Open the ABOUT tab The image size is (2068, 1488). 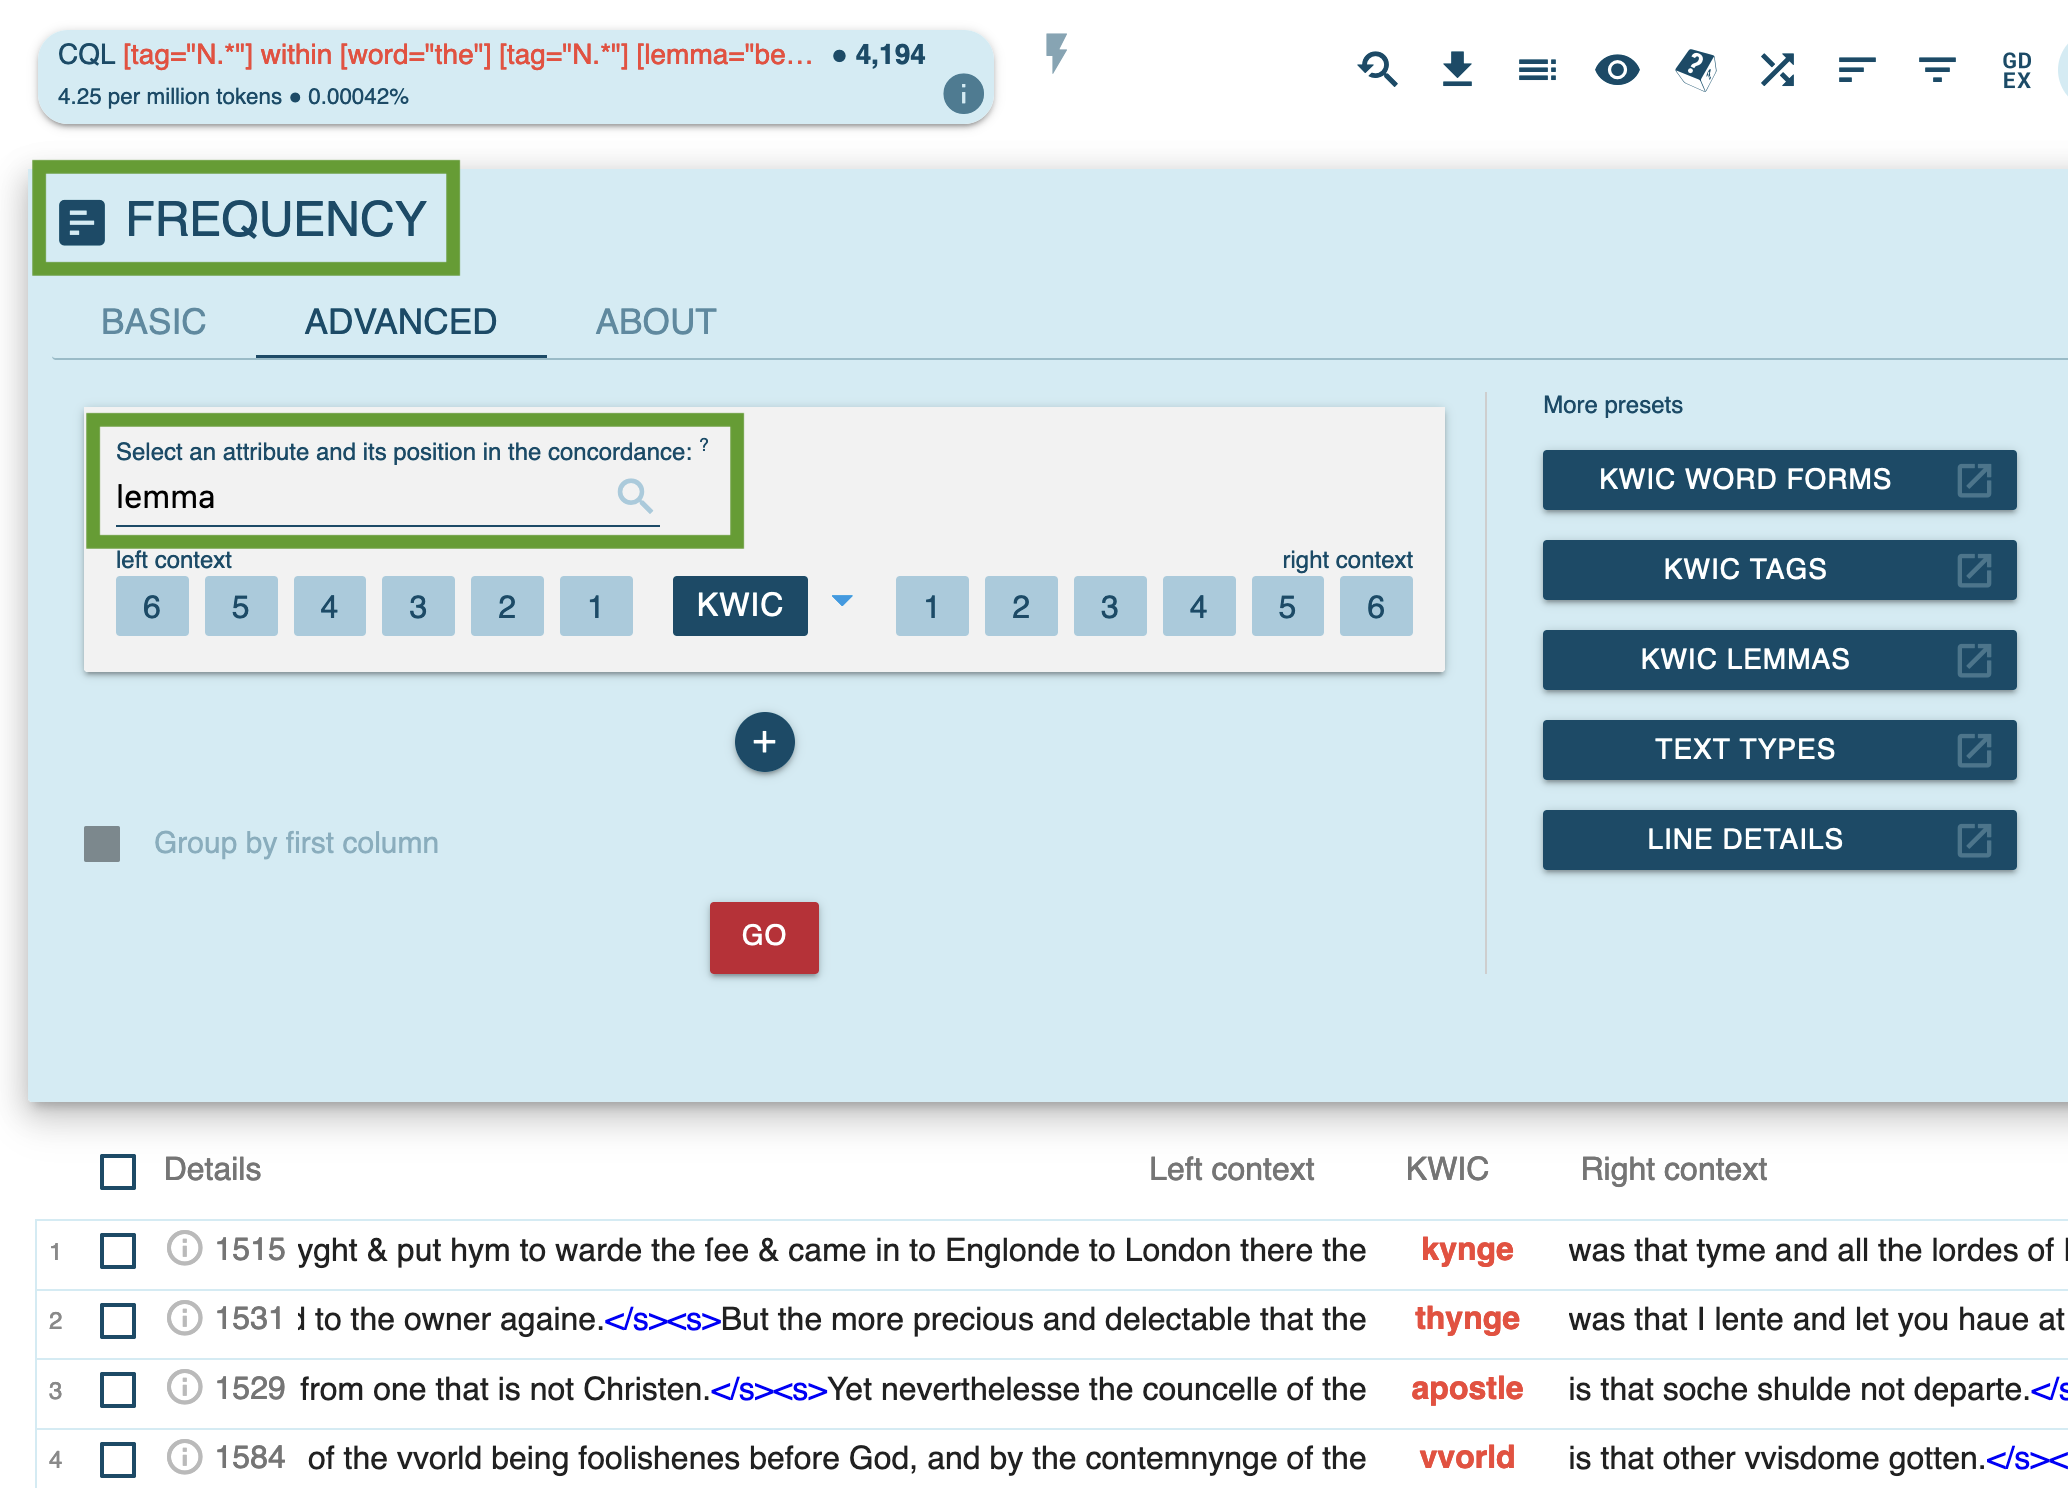tap(656, 322)
